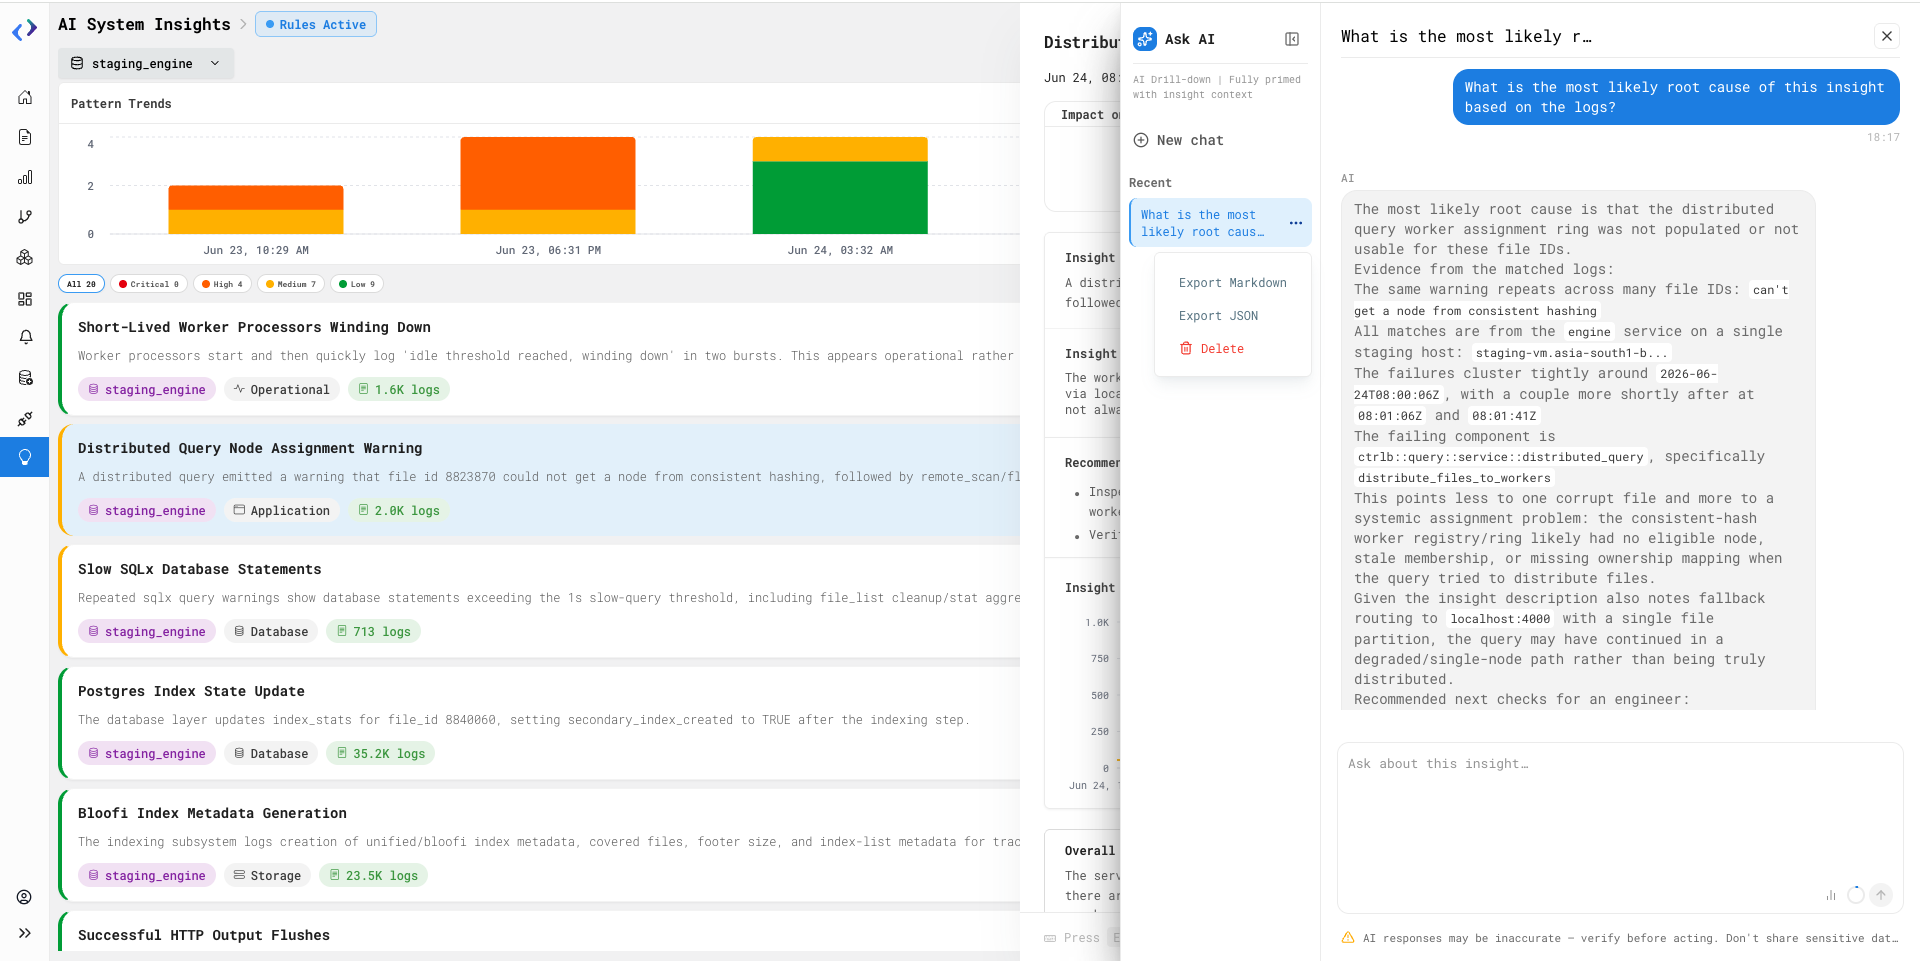Click the 23.5K logs badge
The width and height of the screenshot is (1920, 961).
pos(374,875)
